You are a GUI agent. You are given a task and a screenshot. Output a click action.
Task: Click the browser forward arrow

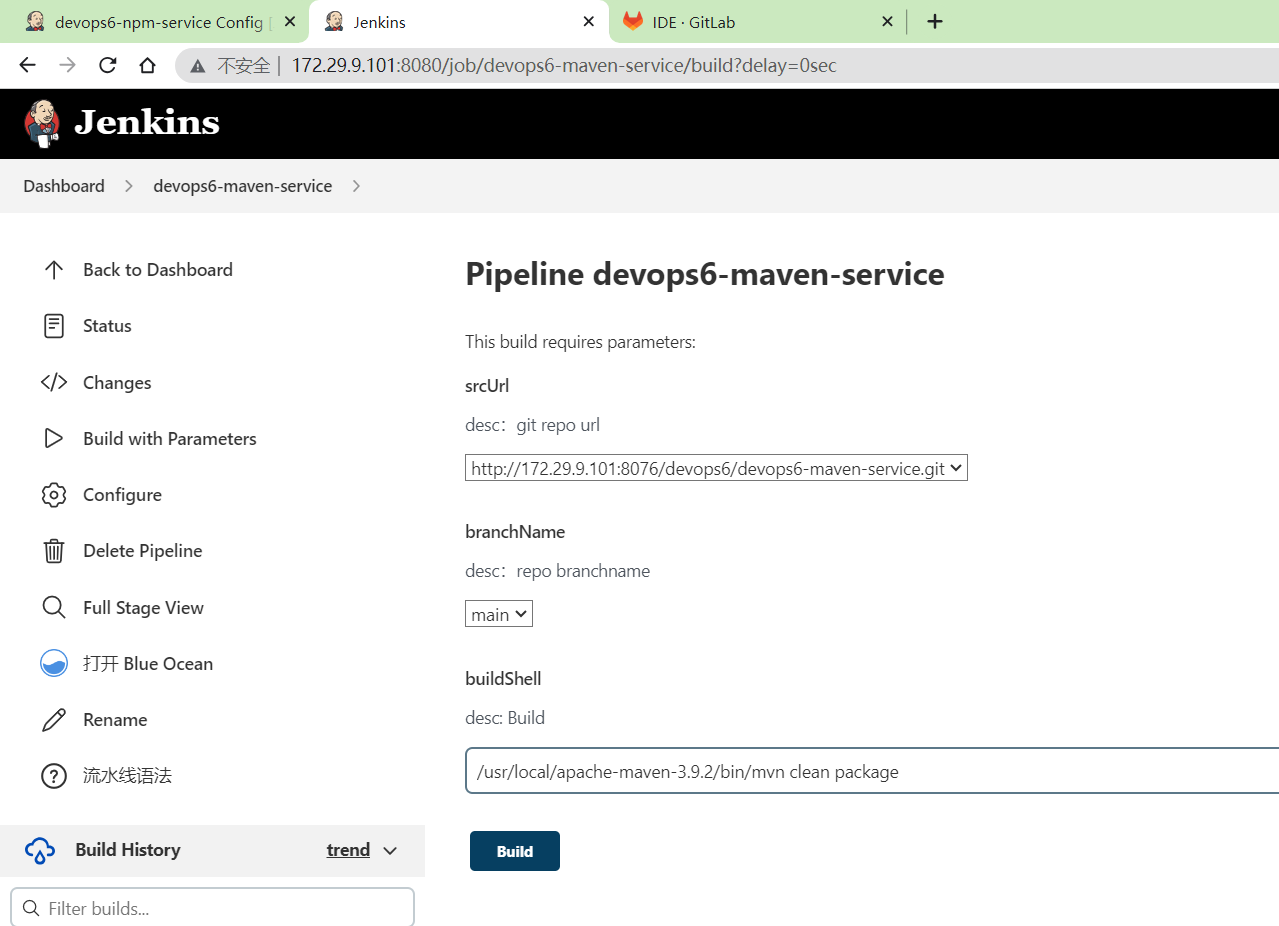(x=67, y=66)
